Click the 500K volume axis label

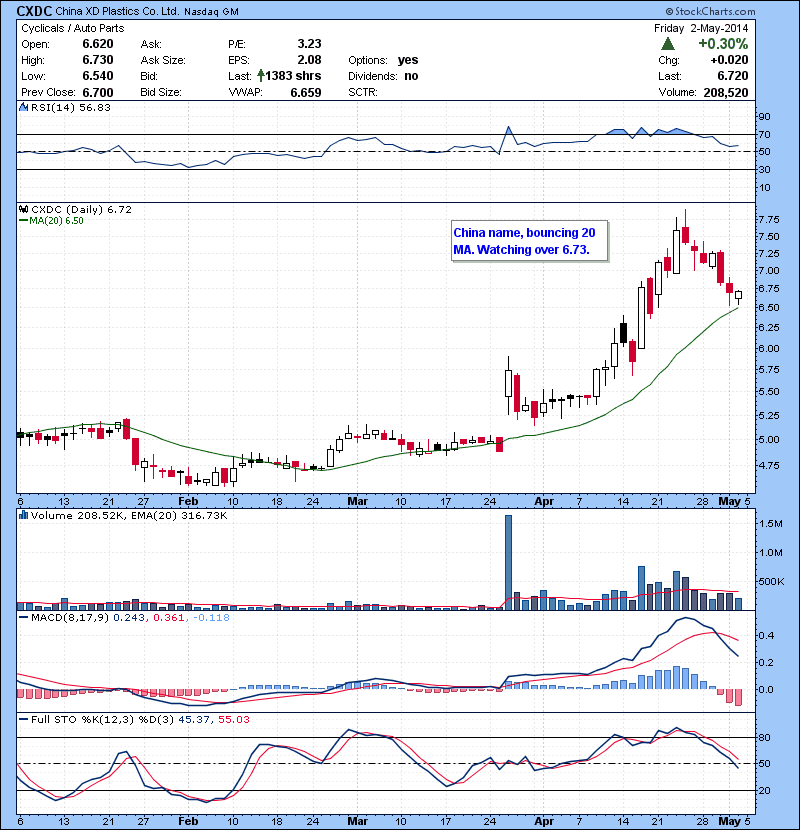tap(771, 582)
